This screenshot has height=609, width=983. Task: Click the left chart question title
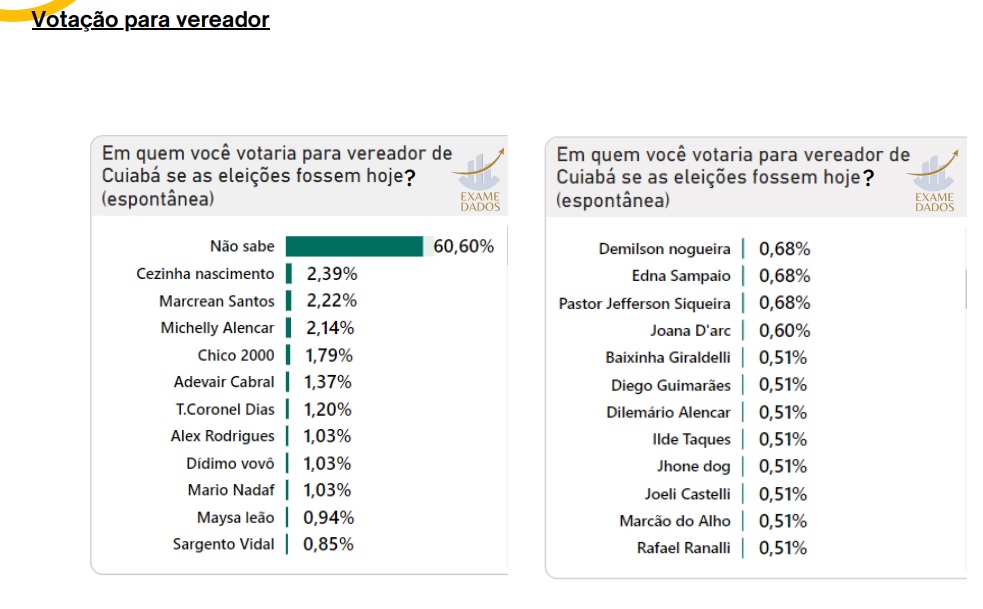276,176
